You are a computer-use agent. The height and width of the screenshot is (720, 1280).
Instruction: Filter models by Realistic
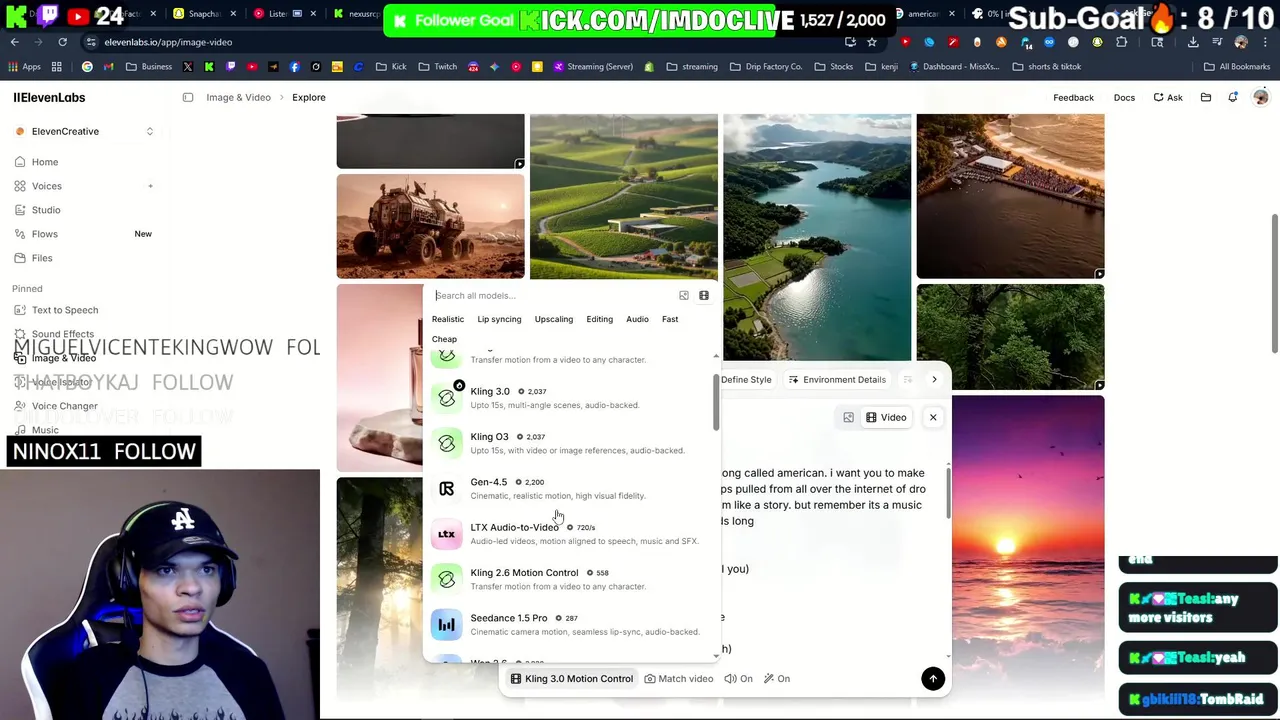[x=448, y=319]
